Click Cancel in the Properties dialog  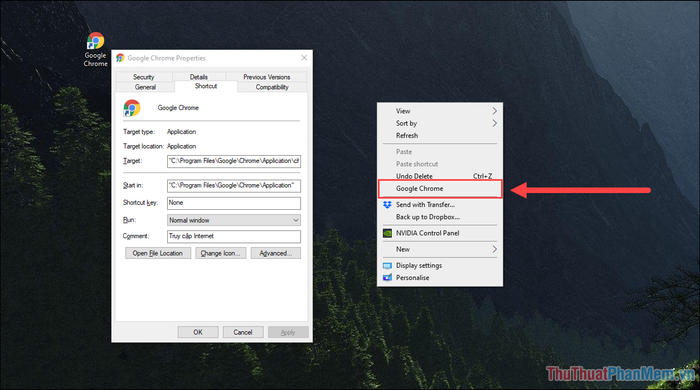coord(243,332)
